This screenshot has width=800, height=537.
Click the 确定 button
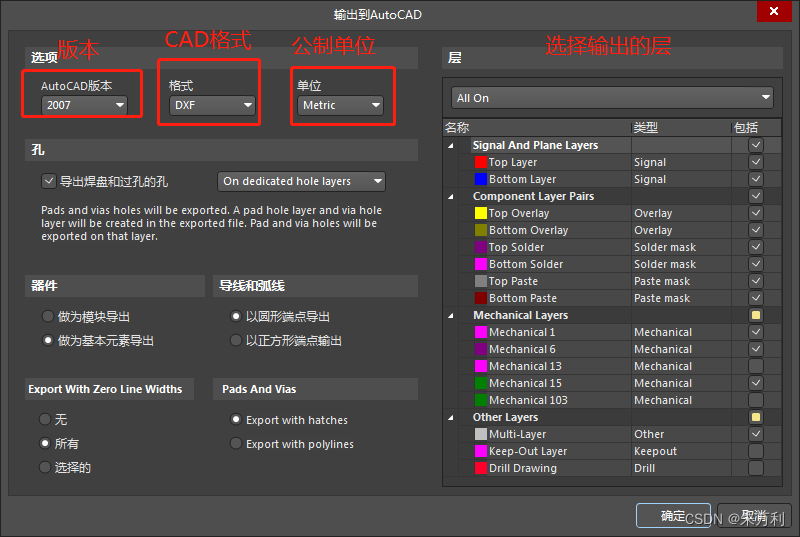(x=673, y=516)
